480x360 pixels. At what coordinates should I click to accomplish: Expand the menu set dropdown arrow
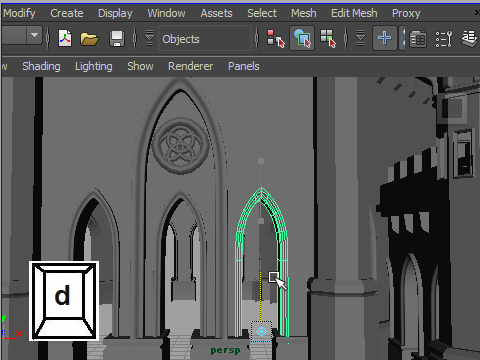pos(34,35)
